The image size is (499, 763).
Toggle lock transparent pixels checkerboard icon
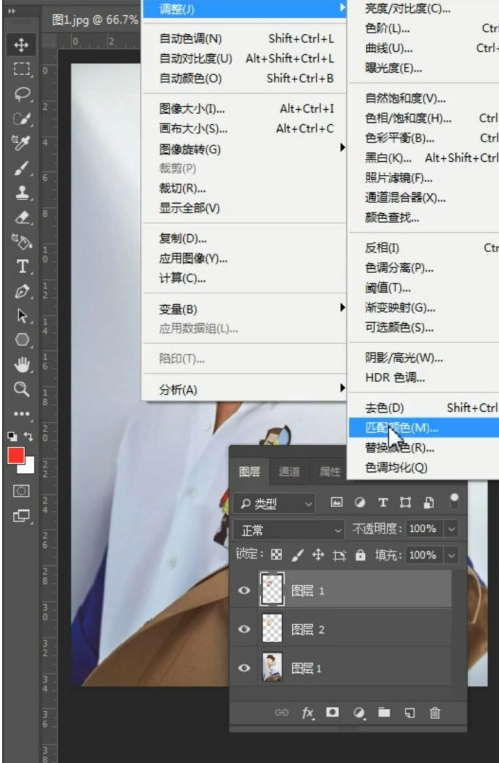pyautogui.click(x=277, y=555)
